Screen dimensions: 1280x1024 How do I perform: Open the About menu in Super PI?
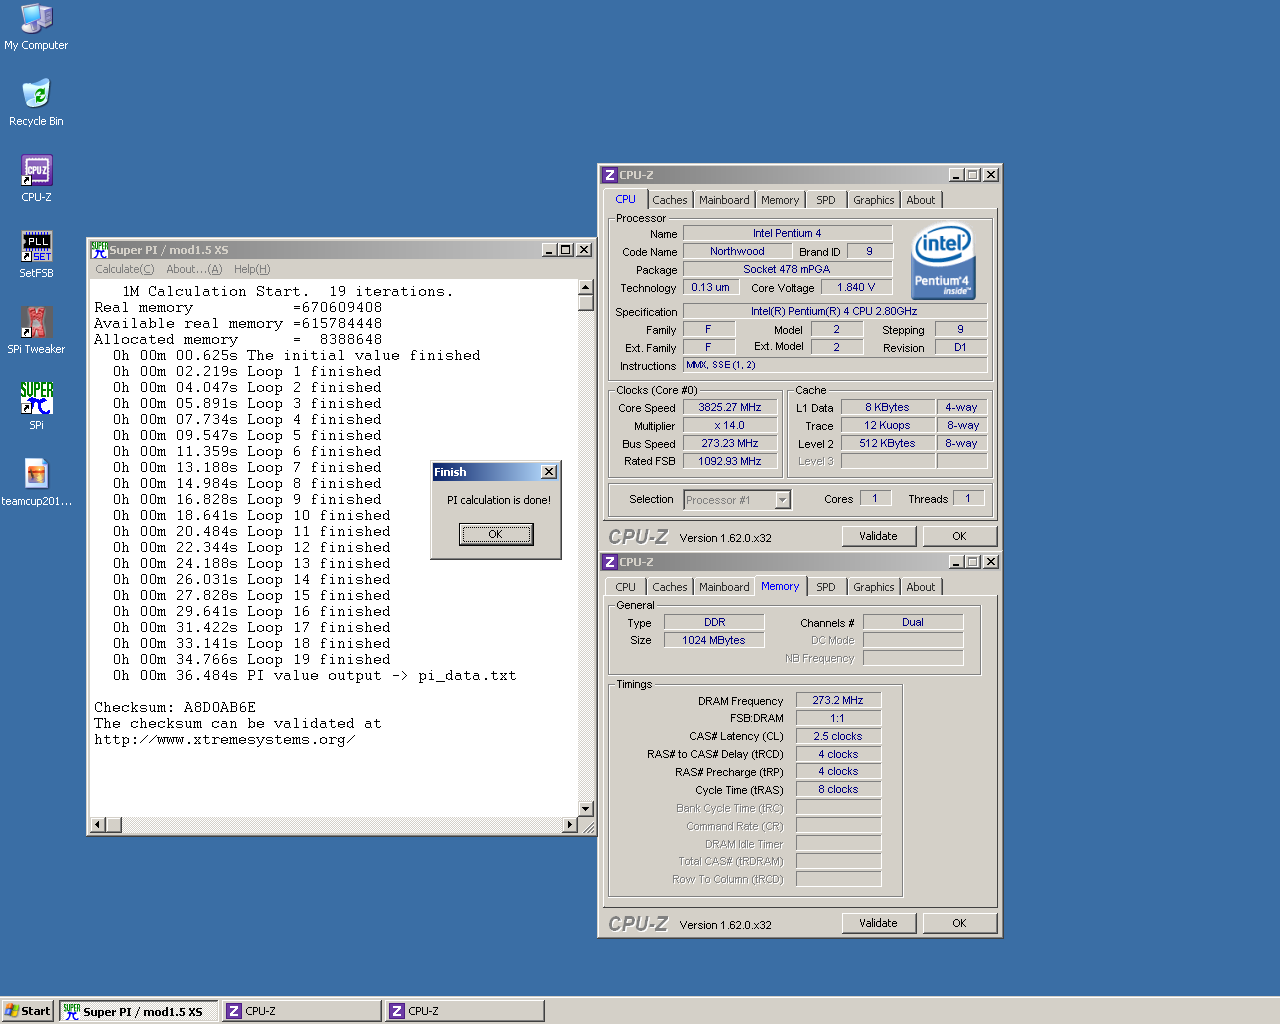click(194, 269)
